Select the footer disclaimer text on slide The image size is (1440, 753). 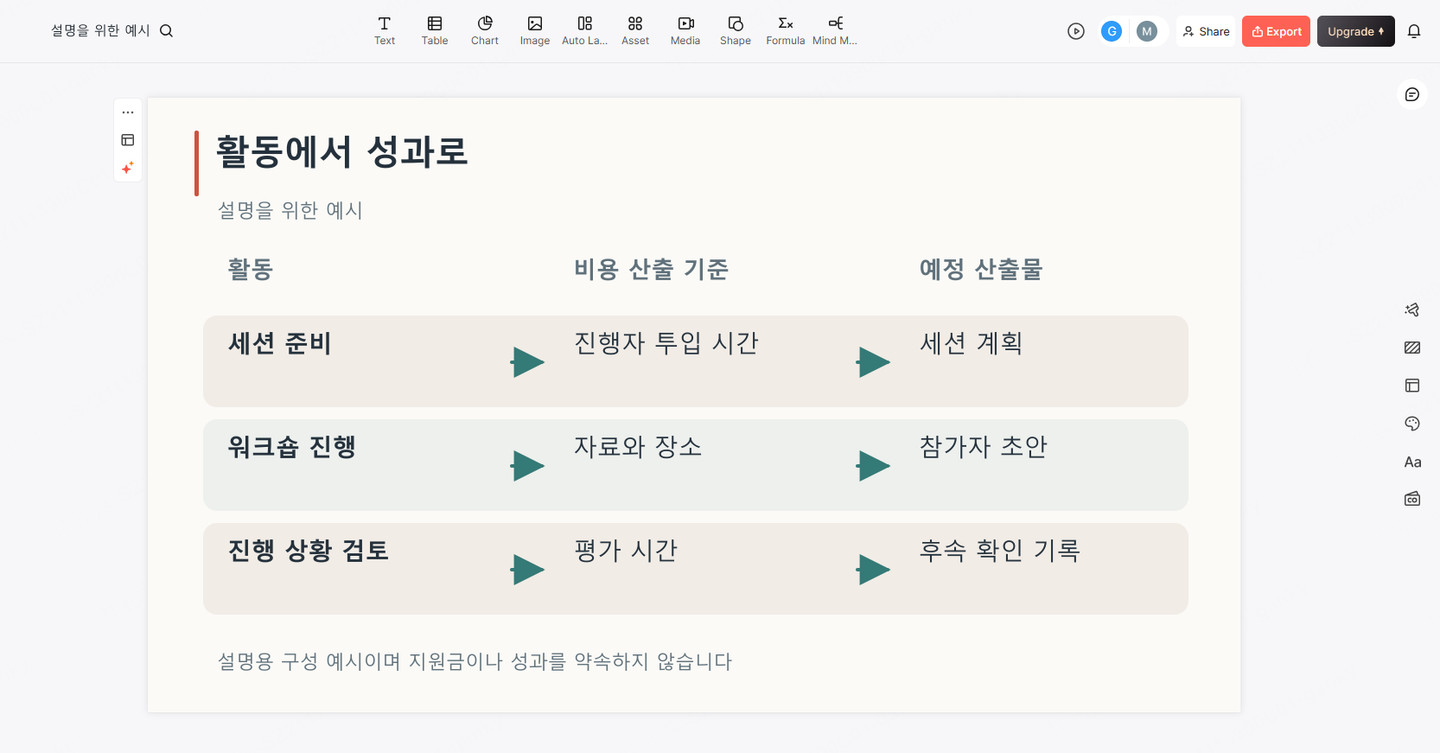coord(475,662)
